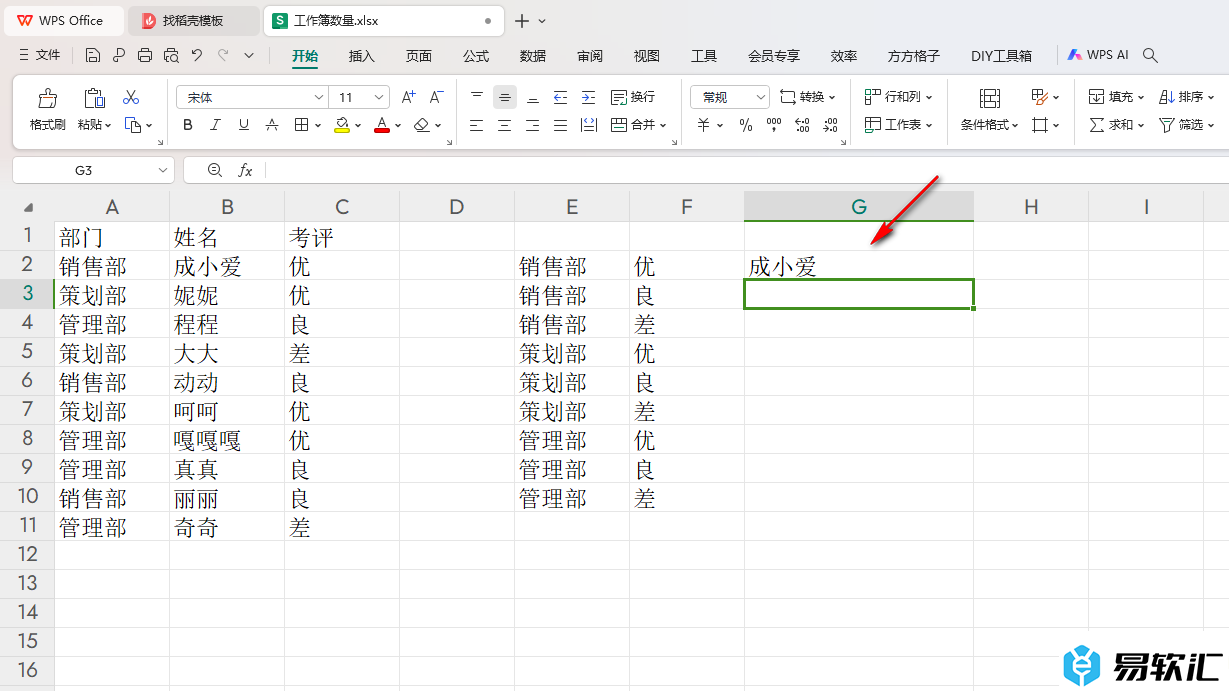Toggle Italic formatting

[216, 125]
